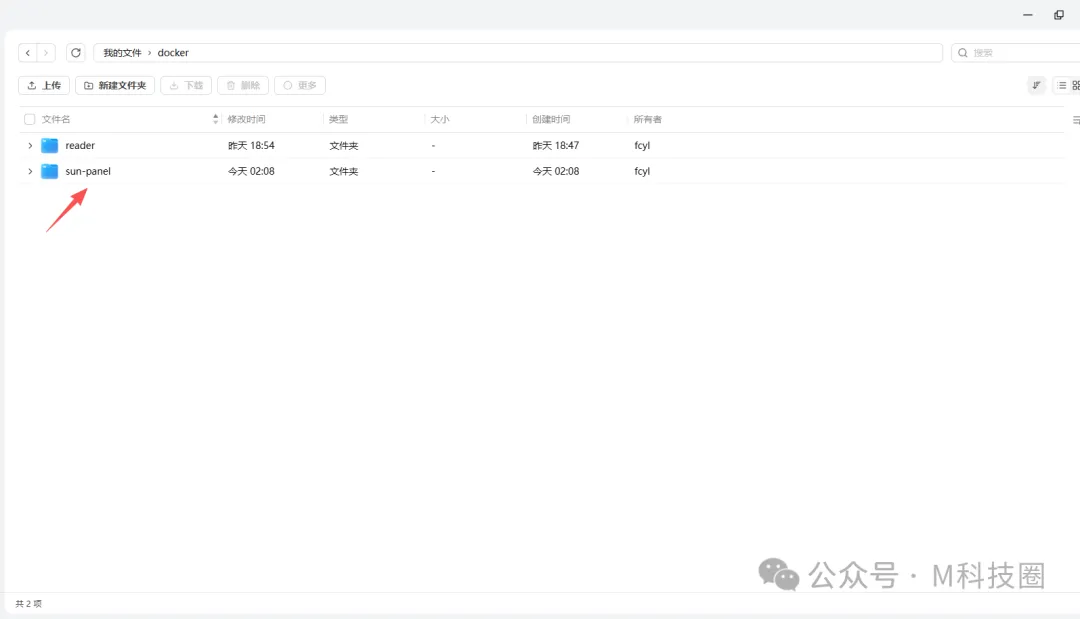Open column settings icon at header right

tap(1076, 120)
